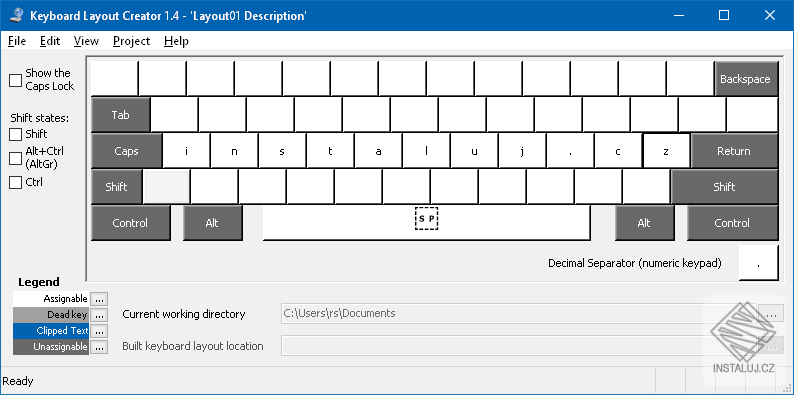Click the white Assignable color swatch
The height and width of the screenshot is (395, 794).
tap(51, 299)
